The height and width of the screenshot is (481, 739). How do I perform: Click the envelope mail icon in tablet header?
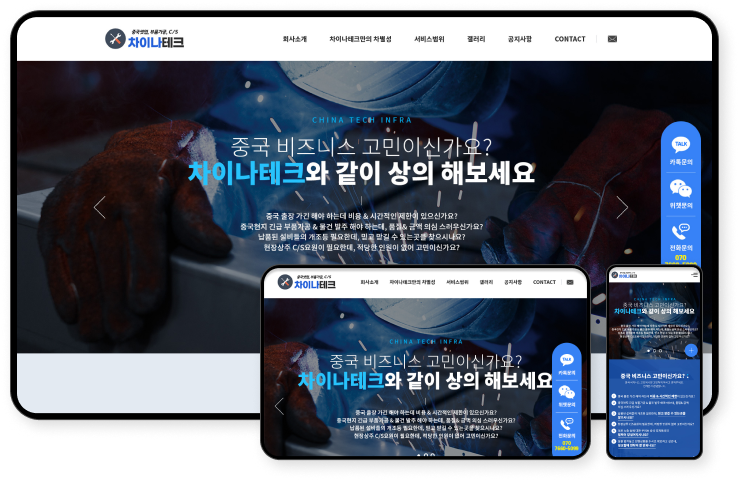pos(570,282)
